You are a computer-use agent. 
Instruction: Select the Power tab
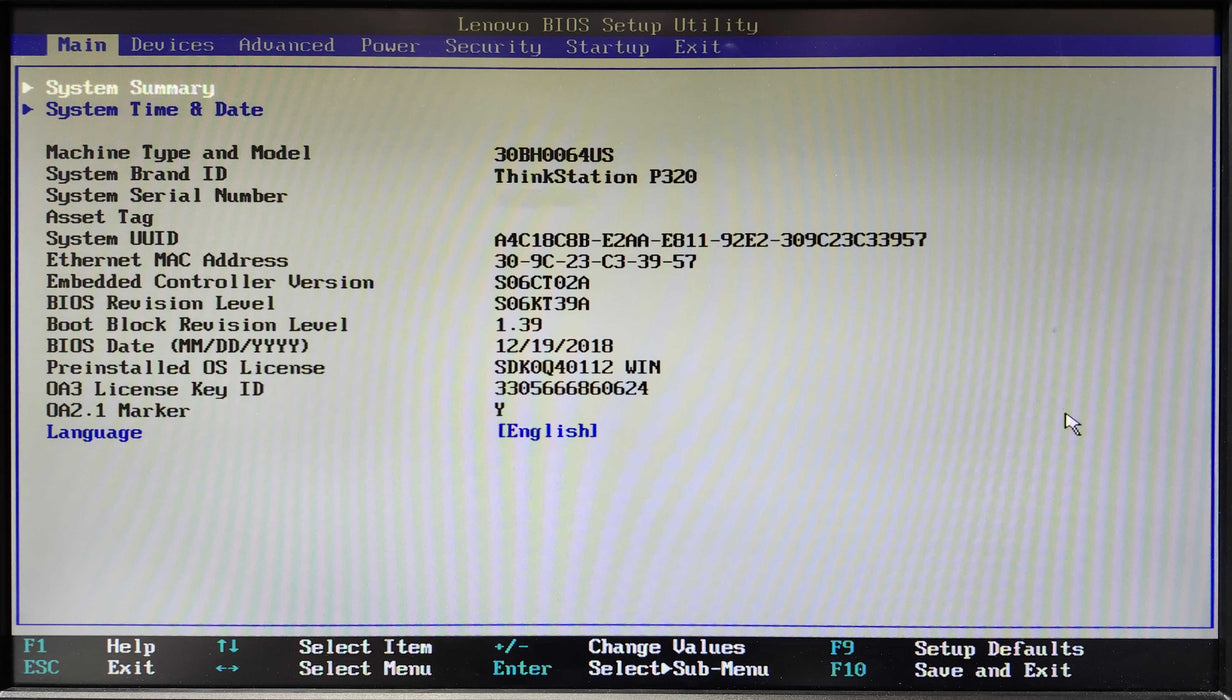tap(390, 45)
